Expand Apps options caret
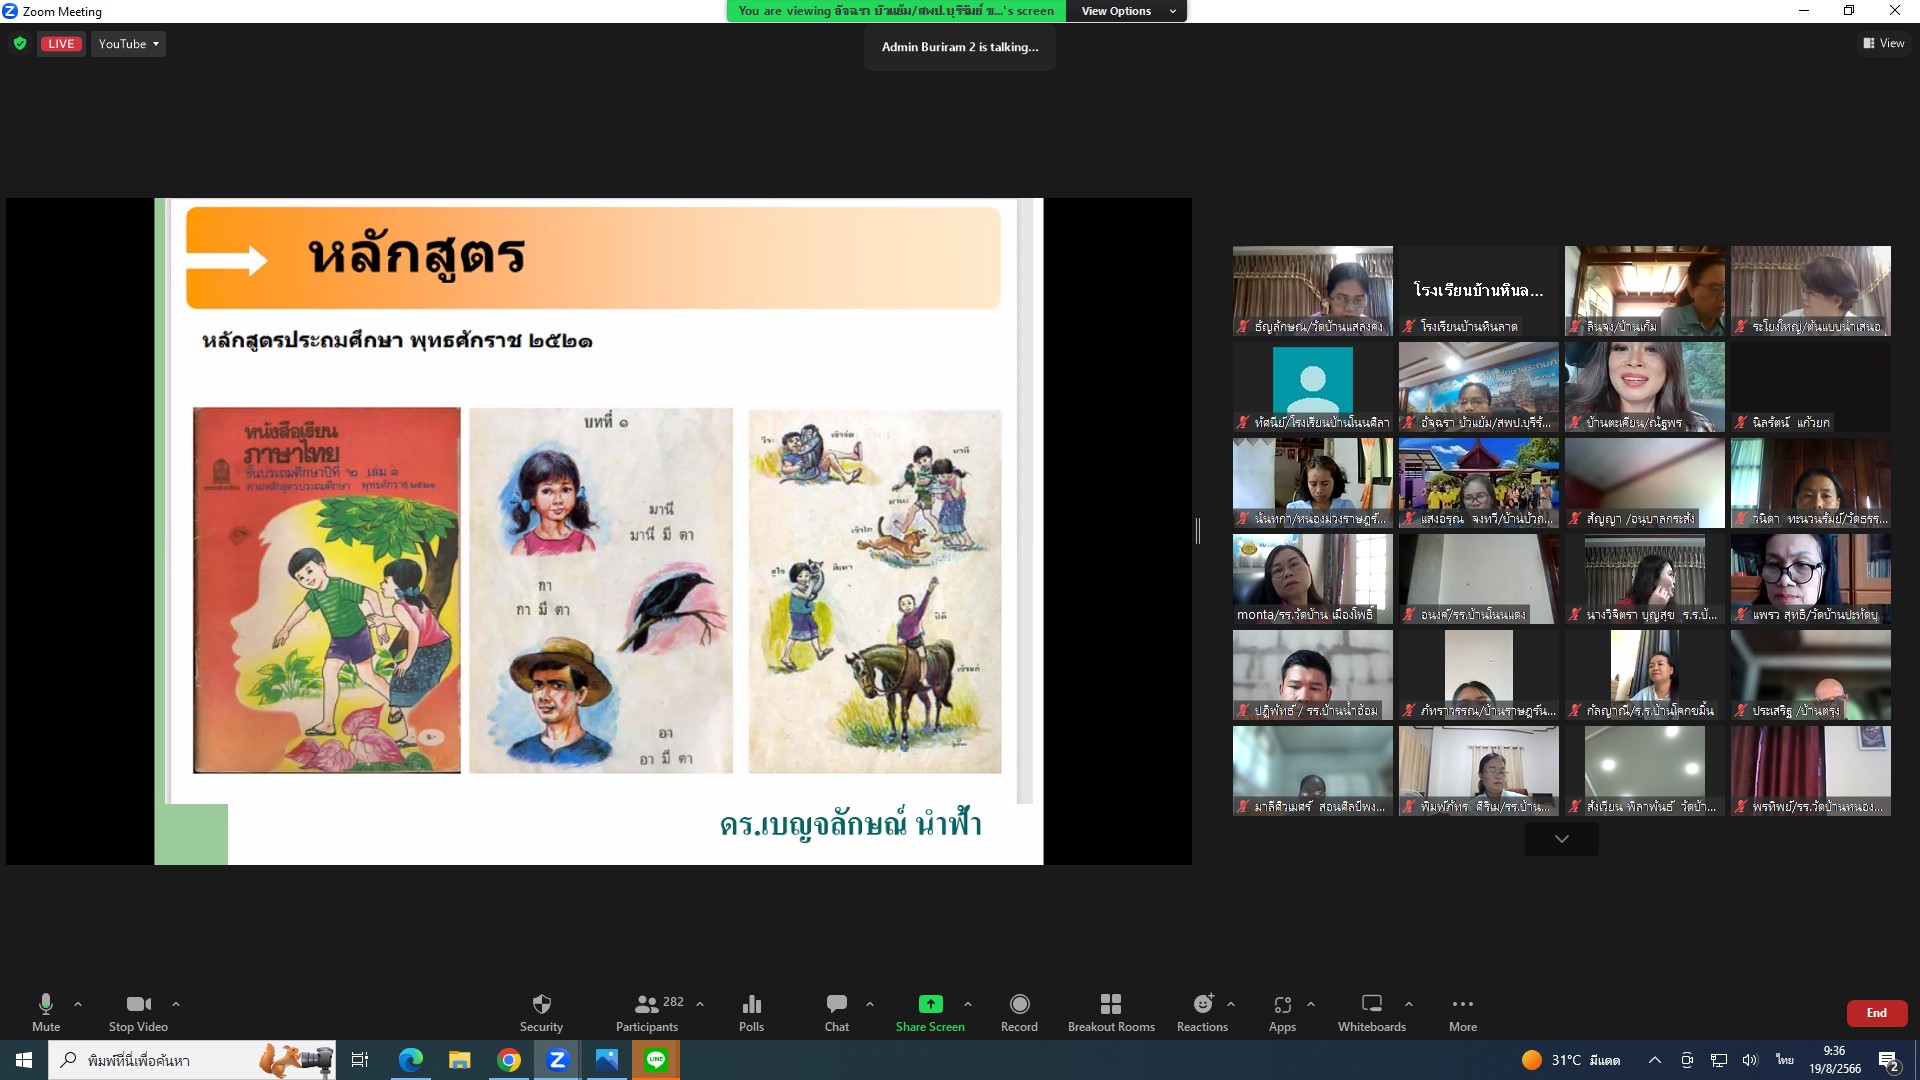Image resolution: width=1920 pixels, height=1080 pixels. click(x=1311, y=1003)
